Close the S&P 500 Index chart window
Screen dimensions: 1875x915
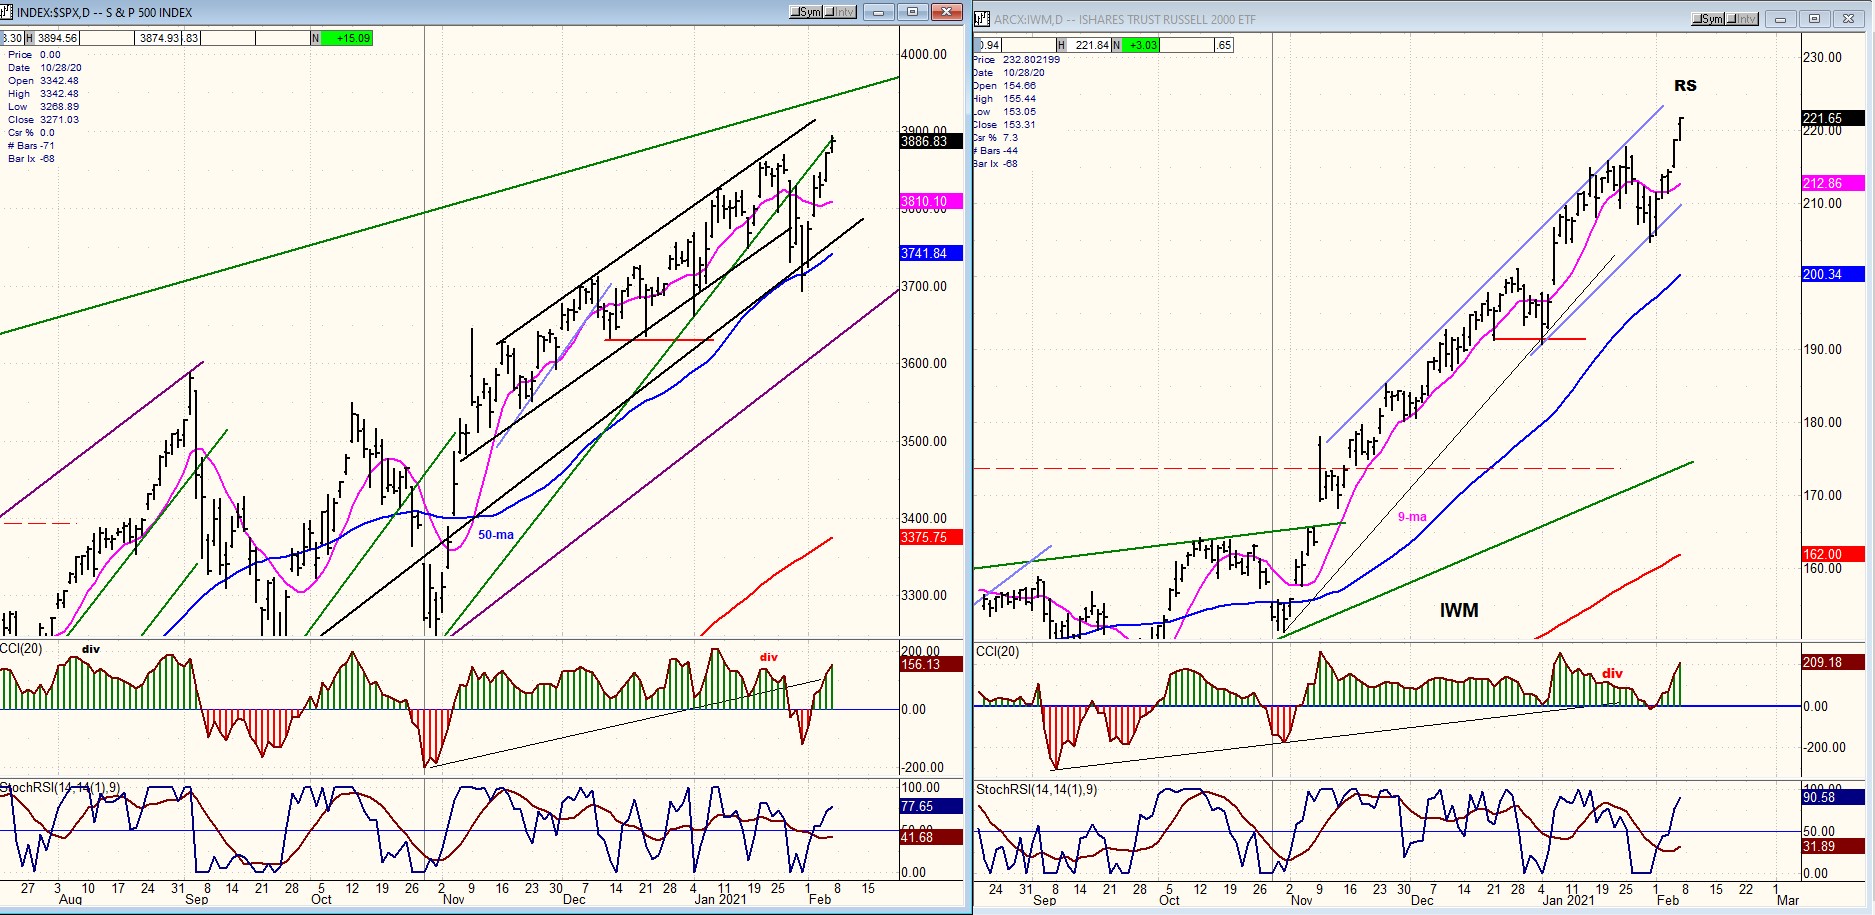(946, 12)
